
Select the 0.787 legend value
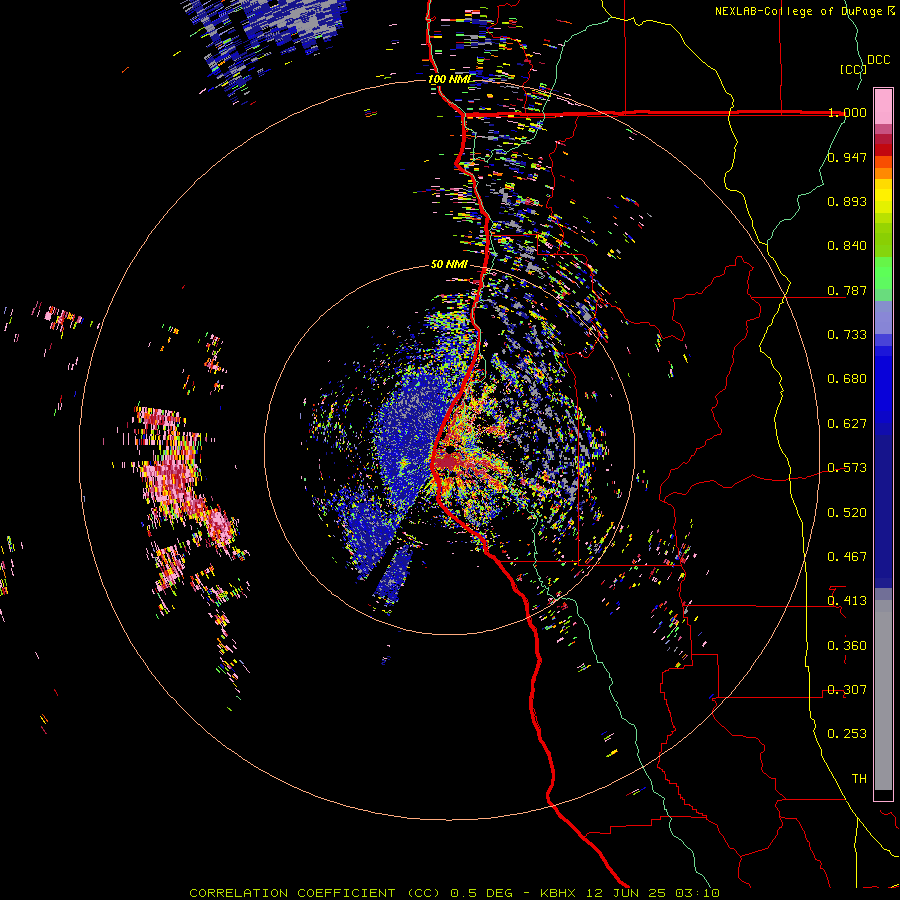pyautogui.click(x=847, y=290)
